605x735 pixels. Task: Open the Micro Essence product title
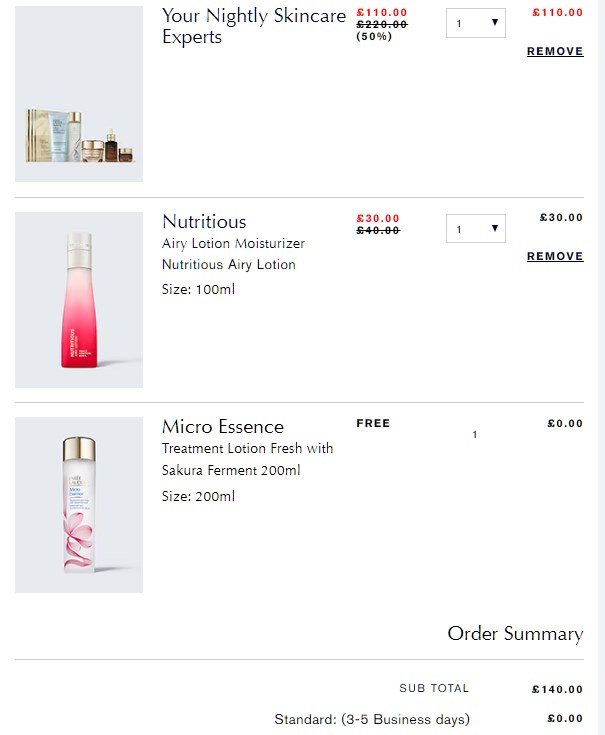point(223,427)
